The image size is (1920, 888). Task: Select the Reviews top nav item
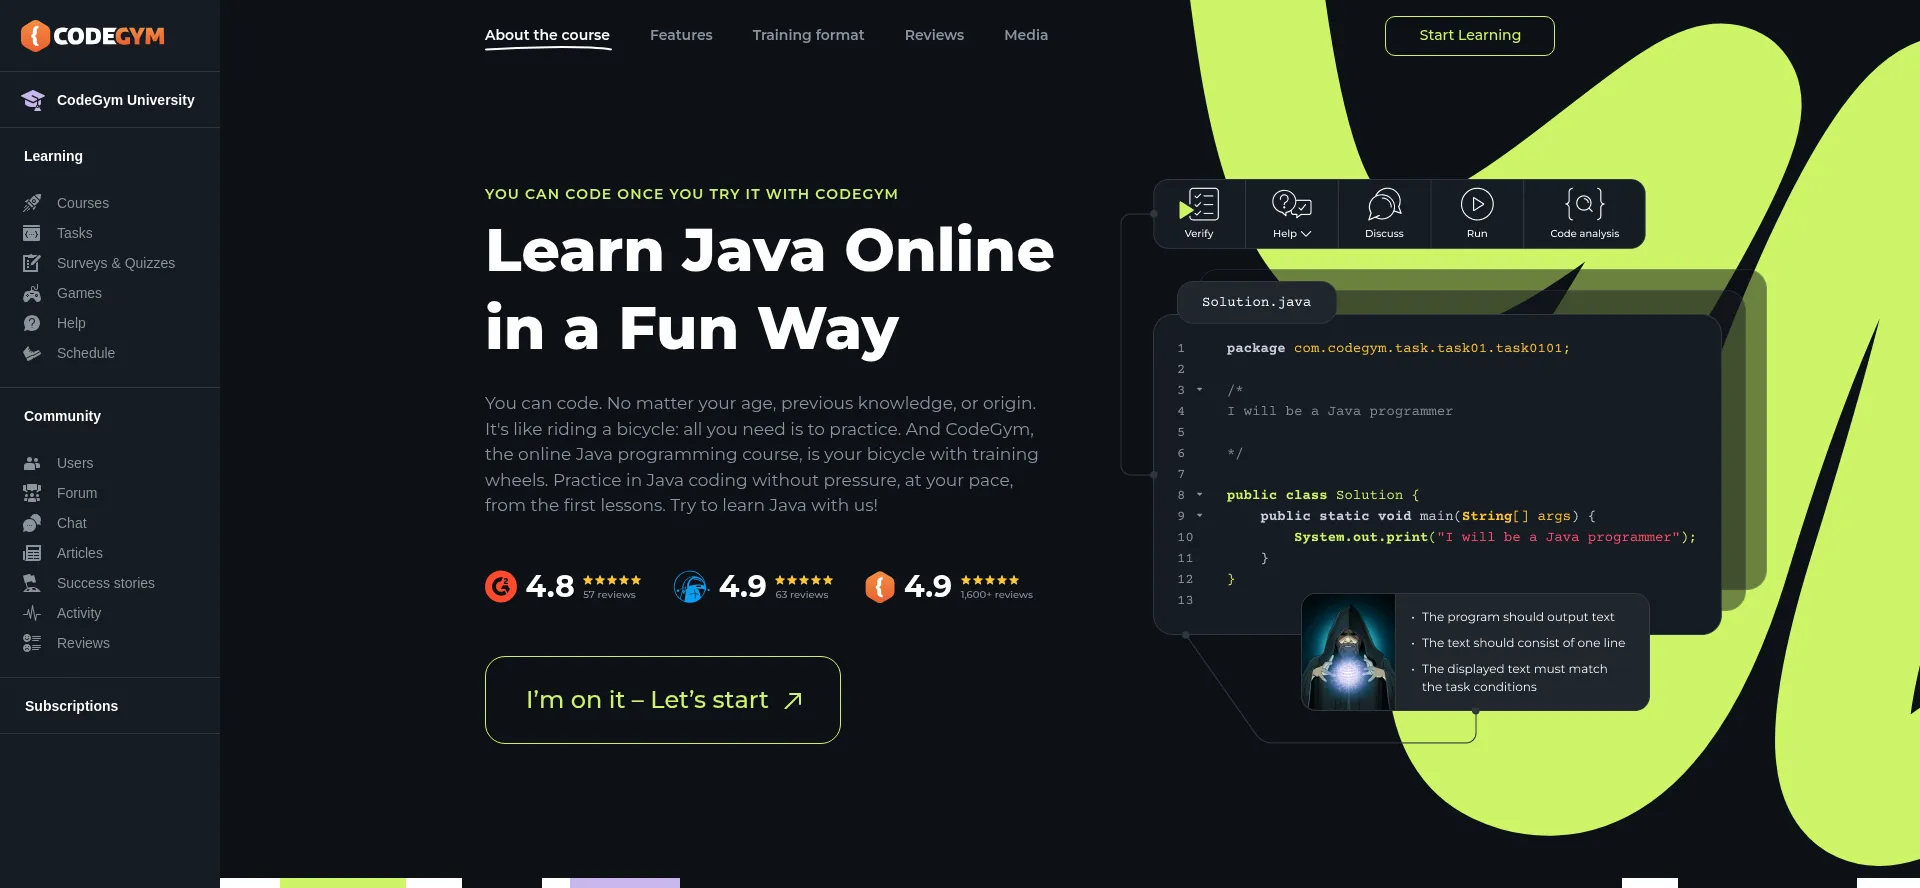934,35
